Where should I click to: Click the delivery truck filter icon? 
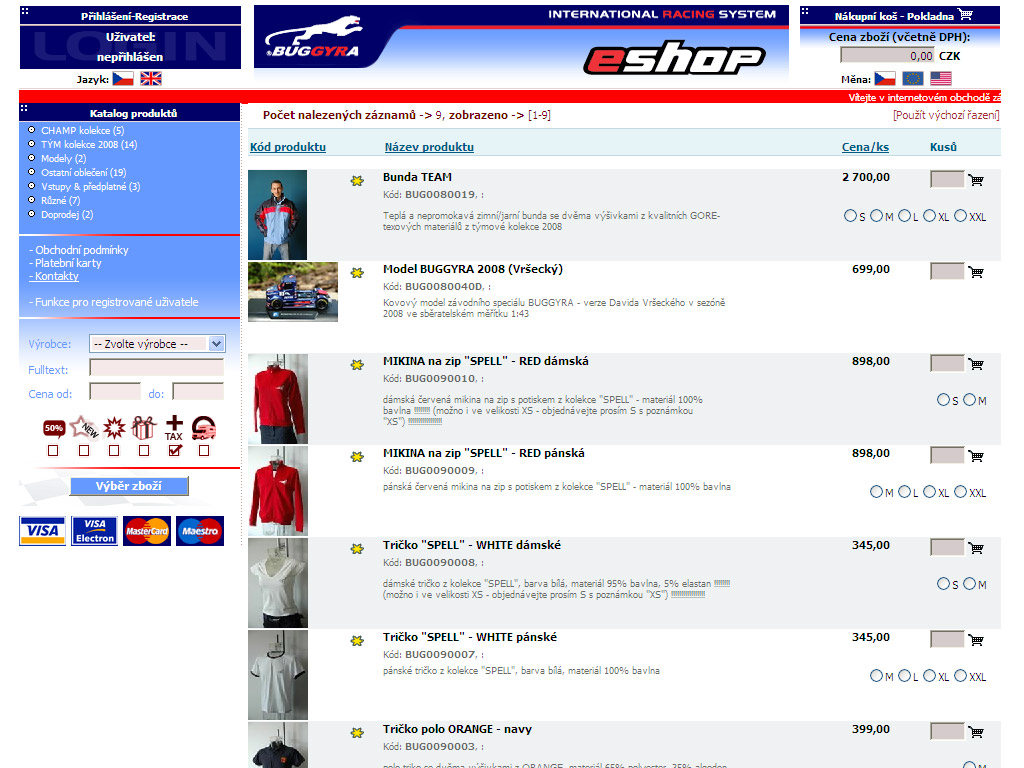(204, 428)
